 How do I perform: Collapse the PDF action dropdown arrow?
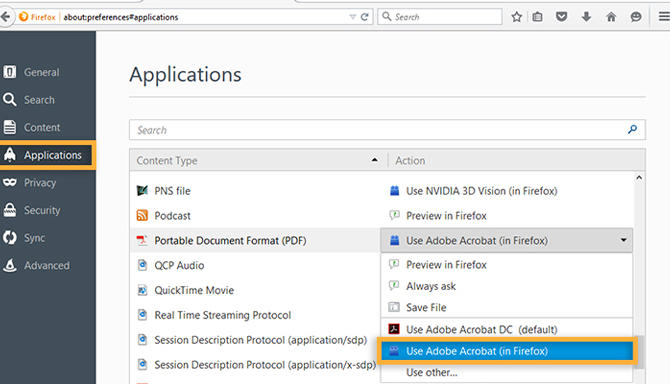click(623, 240)
